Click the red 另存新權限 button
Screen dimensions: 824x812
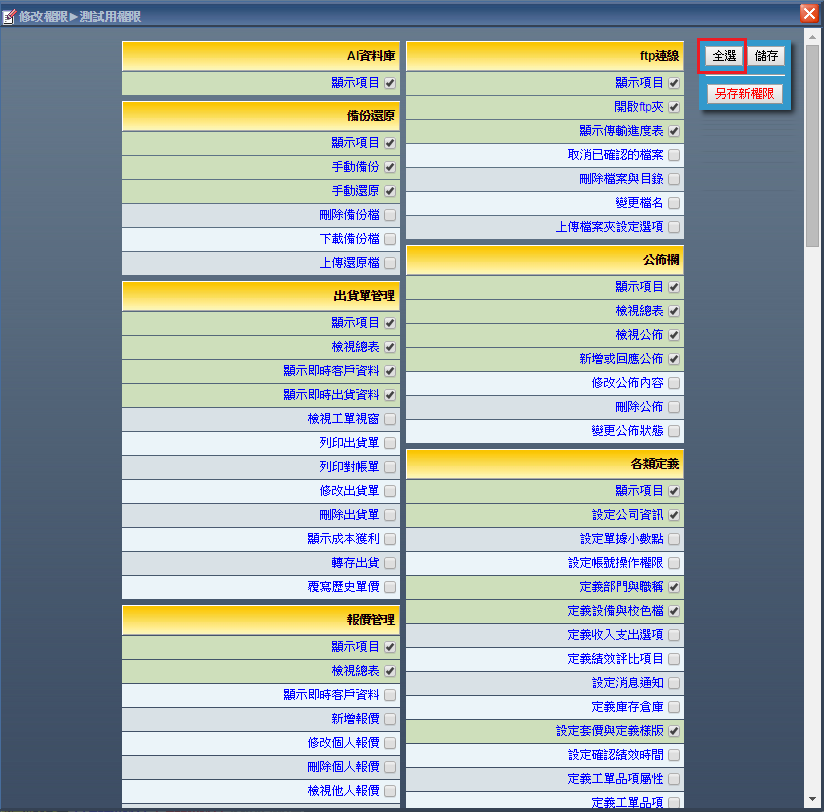[x=745, y=93]
